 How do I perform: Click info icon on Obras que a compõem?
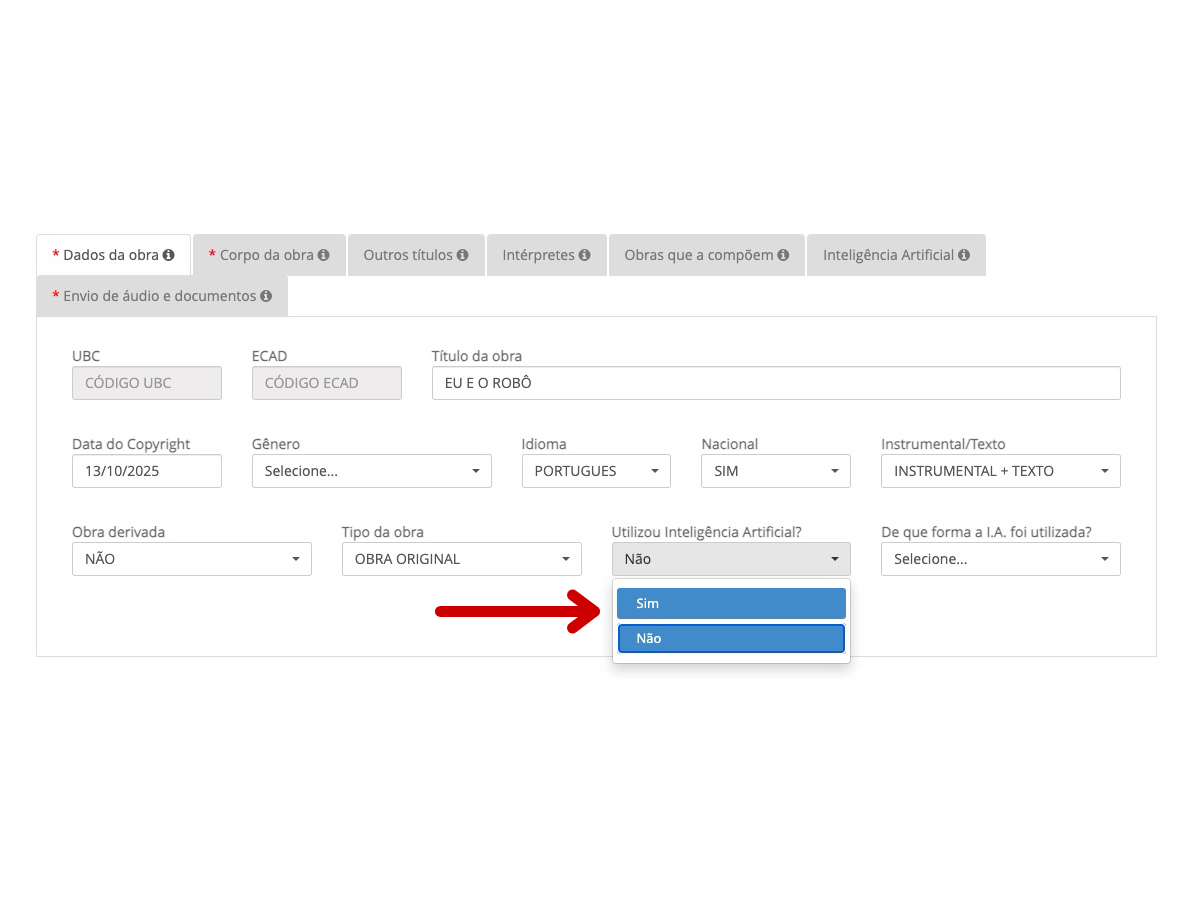pyautogui.click(x=784, y=255)
